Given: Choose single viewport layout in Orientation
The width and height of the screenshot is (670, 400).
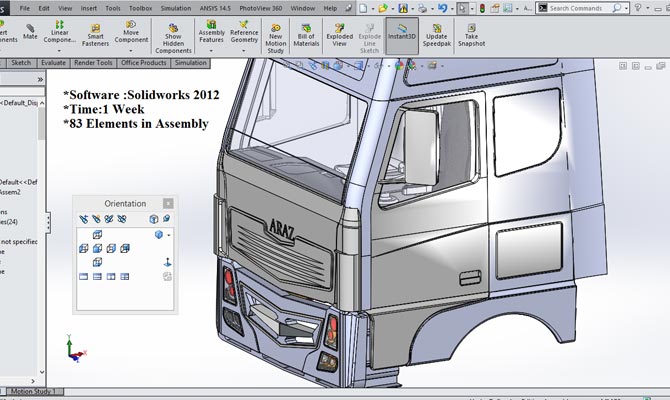Looking at the screenshot, I should click(x=83, y=276).
